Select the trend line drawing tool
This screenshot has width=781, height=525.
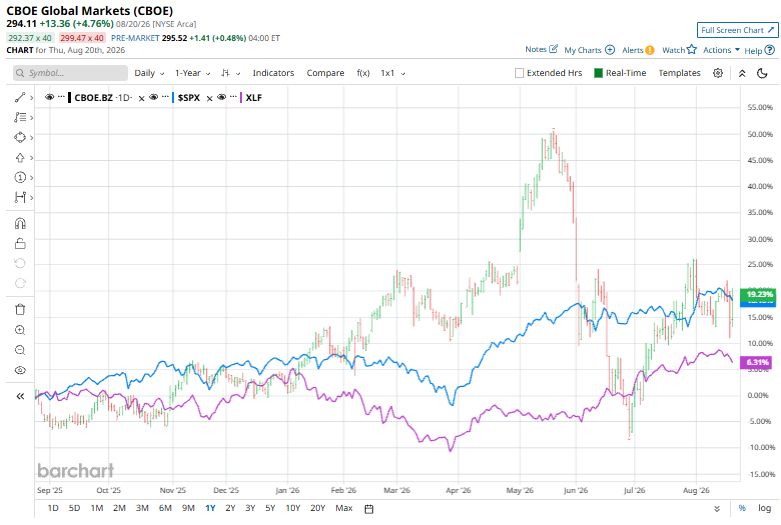click(x=20, y=98)
